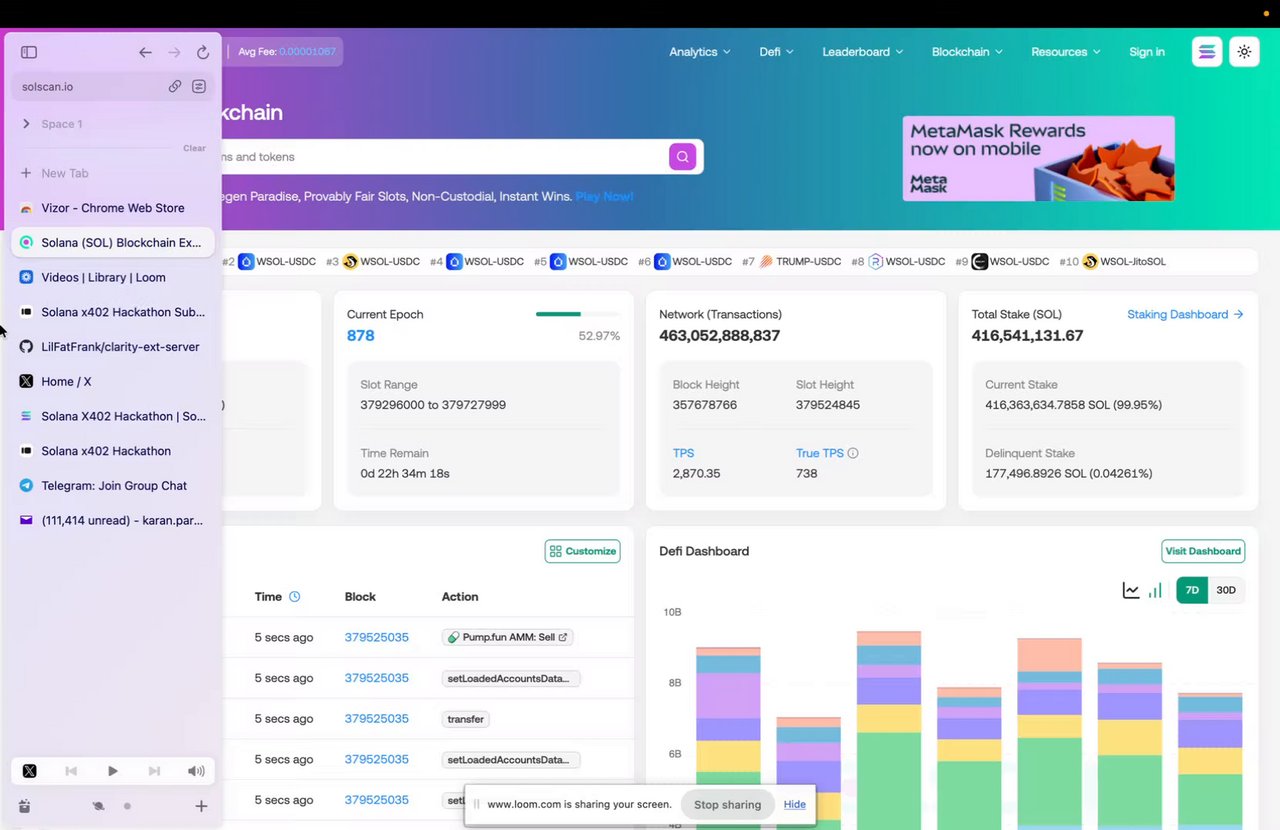Open the MetaMask Rewards banner ad
1280x830 pixels.
click(x=1038, y=158)
